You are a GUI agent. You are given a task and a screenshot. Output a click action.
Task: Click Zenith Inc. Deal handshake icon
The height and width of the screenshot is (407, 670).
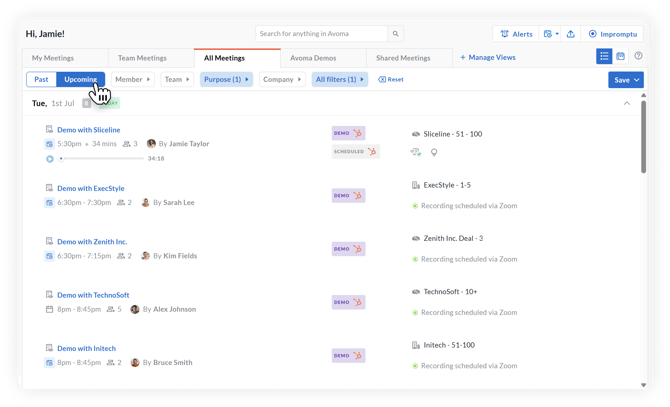416,239
